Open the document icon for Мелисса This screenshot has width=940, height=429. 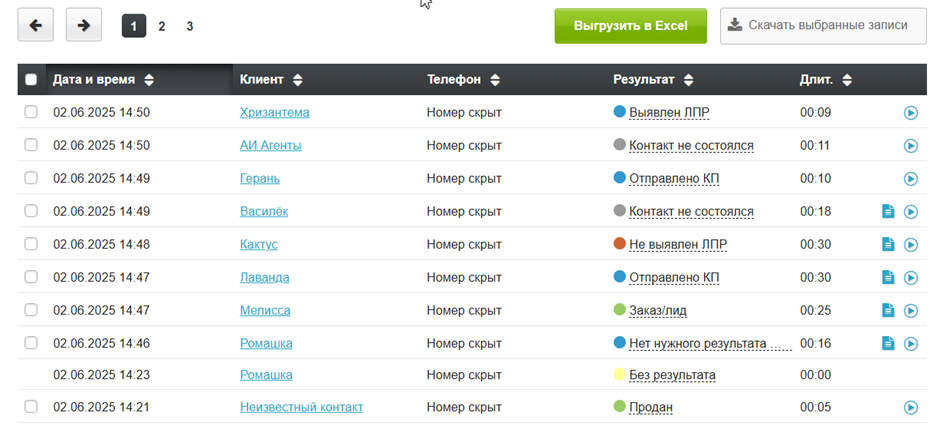point(887,311)
